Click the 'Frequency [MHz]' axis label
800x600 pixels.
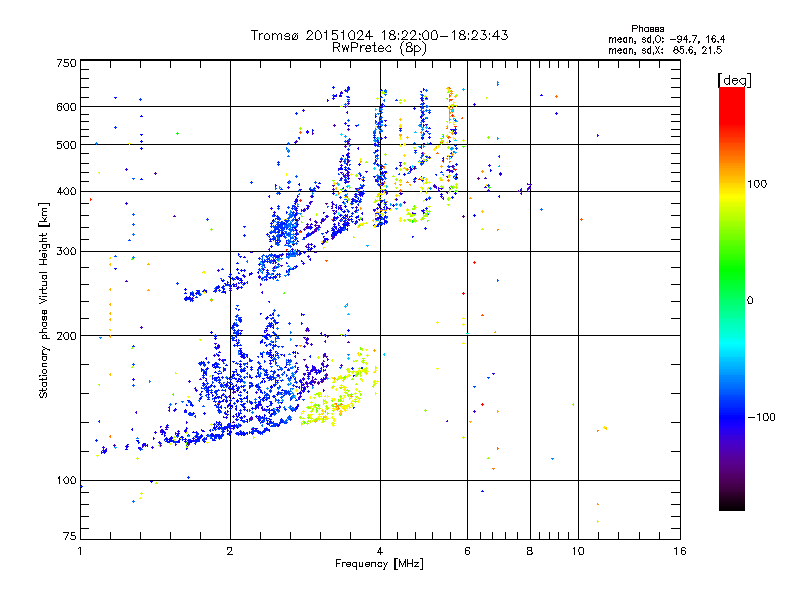(379, 564)
